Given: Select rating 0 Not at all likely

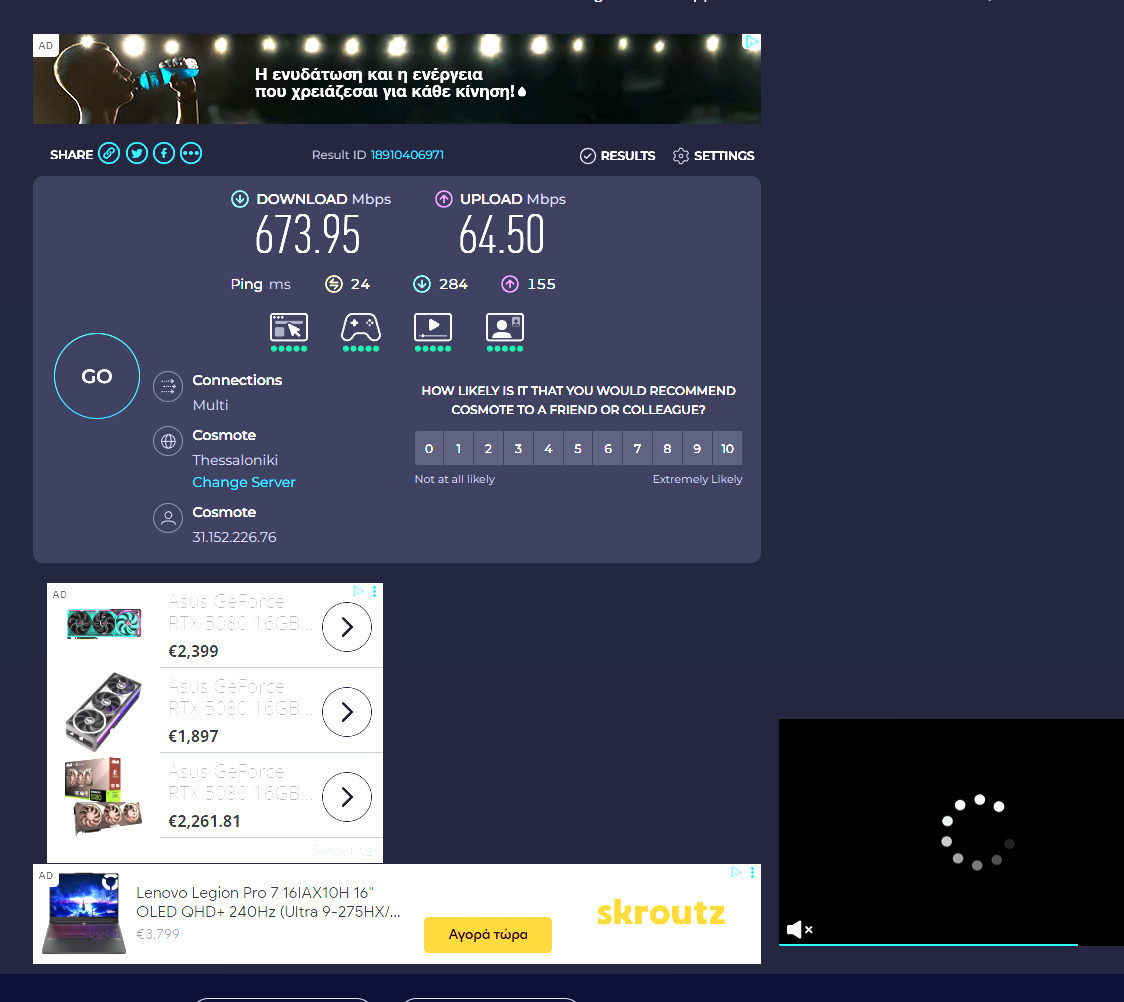Looking at the screenshot, I should click(x=429, y=449).
